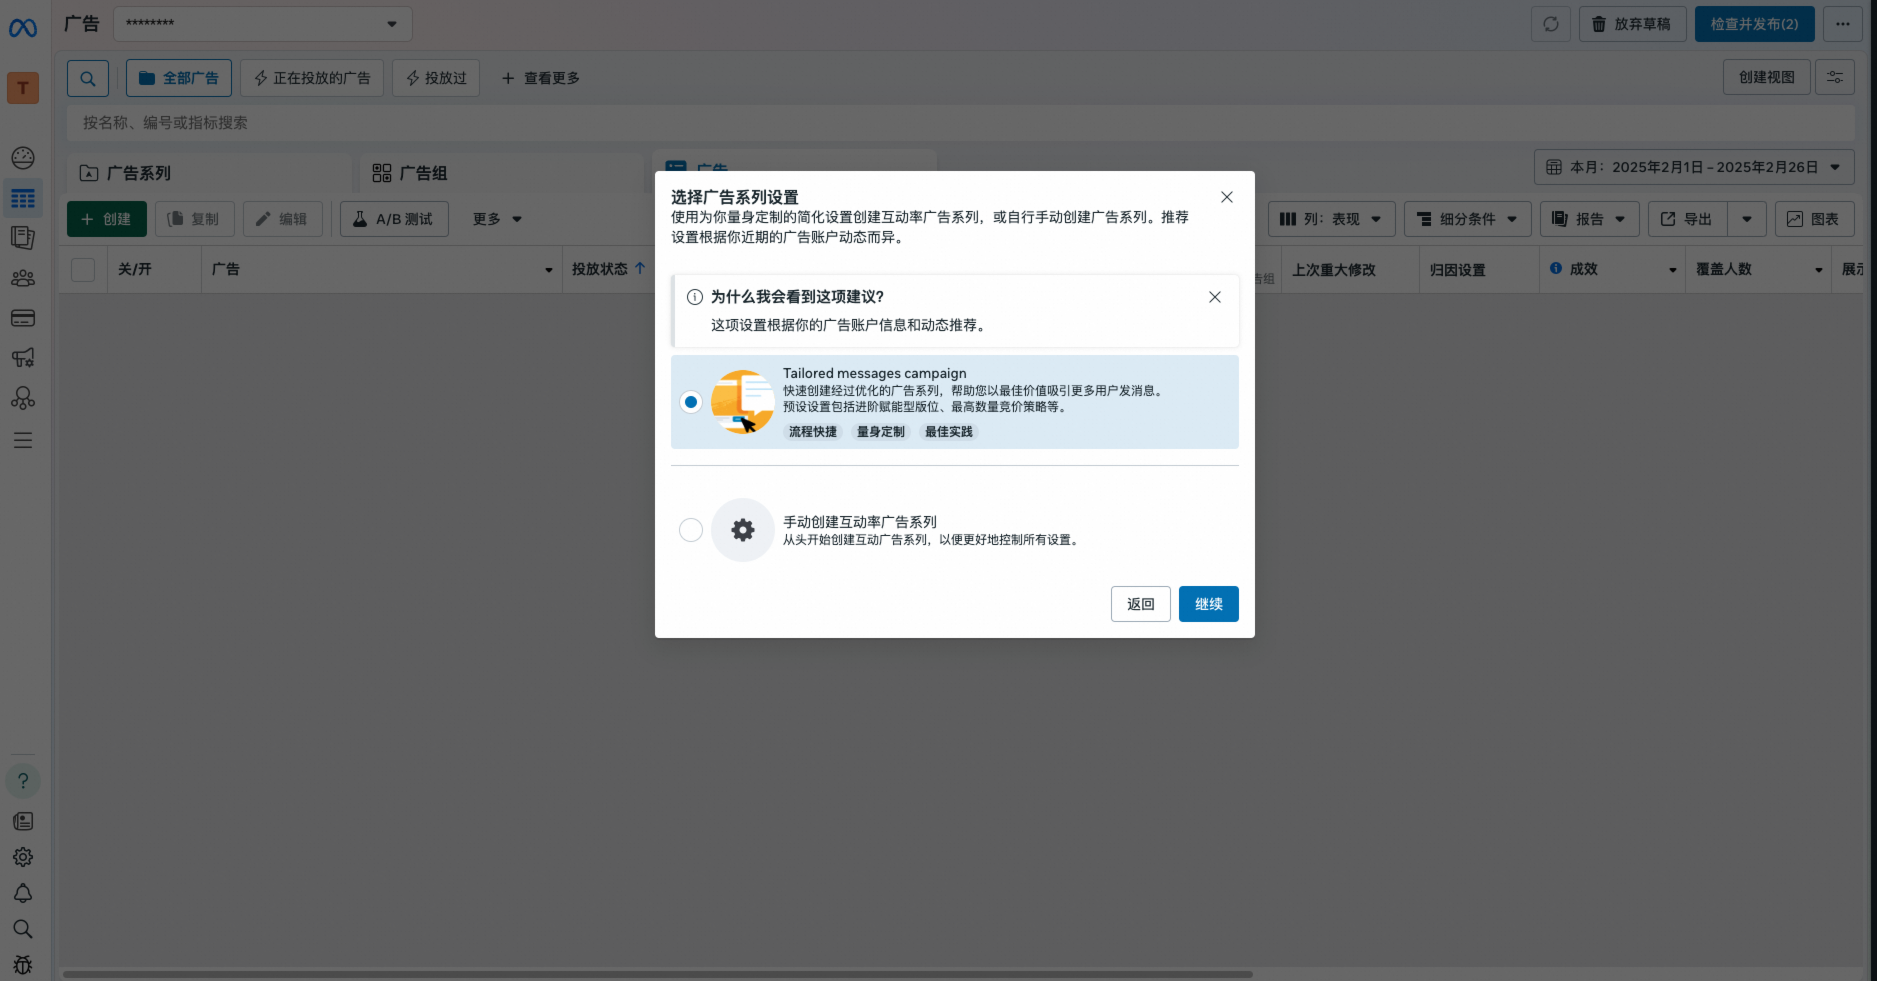The image size is (1877, 981).
Task: Click the blue 继续 button
Action: click(1209, 604)
